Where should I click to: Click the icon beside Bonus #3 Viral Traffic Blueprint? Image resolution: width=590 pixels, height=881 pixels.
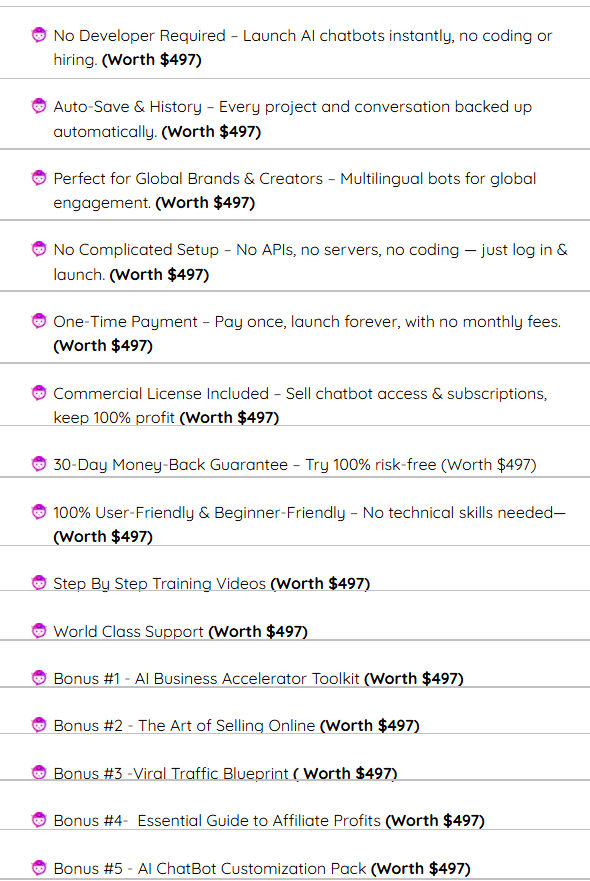pyautogui.click(x=39, y=773)
